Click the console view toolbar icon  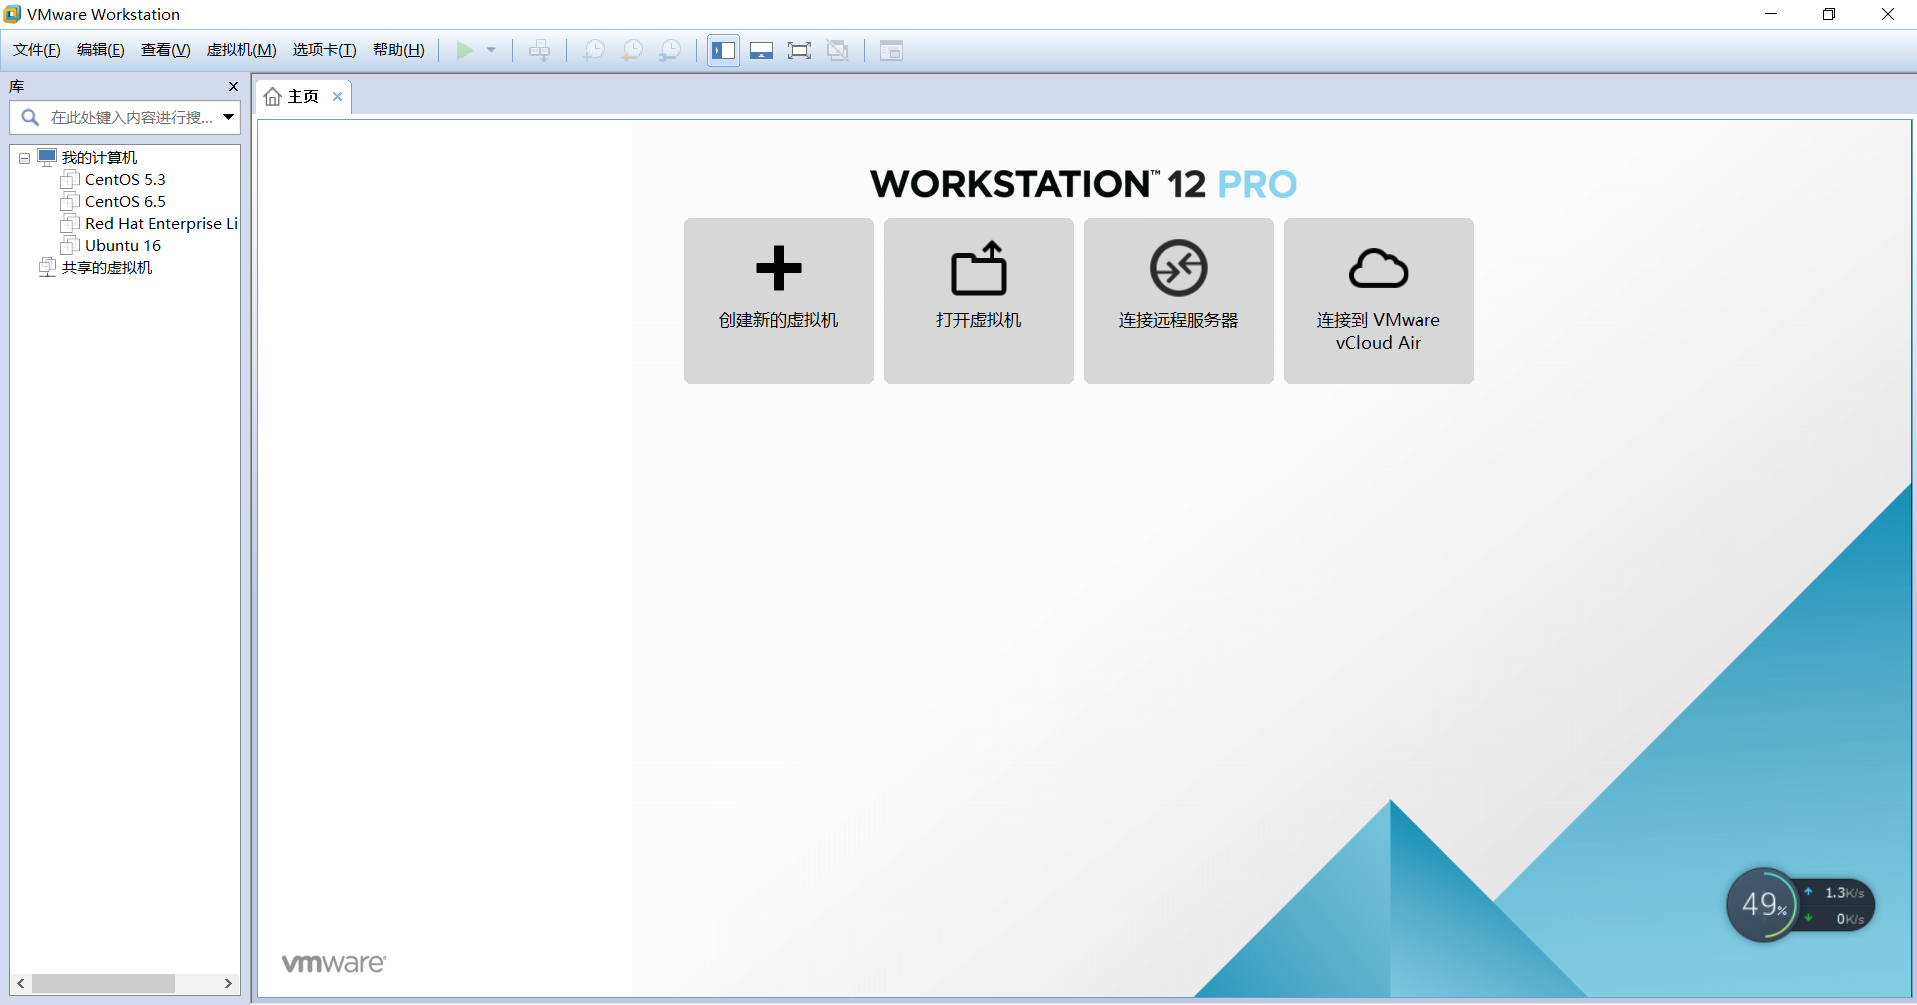(891, 50)
